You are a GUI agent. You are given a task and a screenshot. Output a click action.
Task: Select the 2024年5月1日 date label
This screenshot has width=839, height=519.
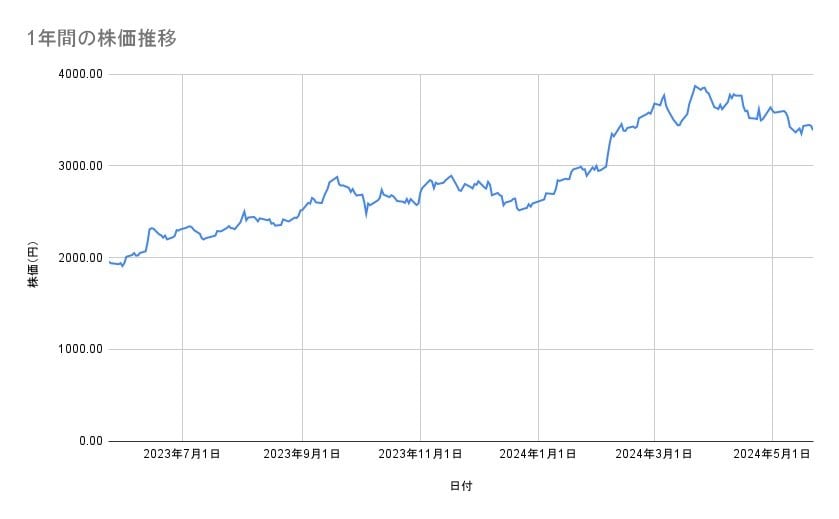[772, 454]
